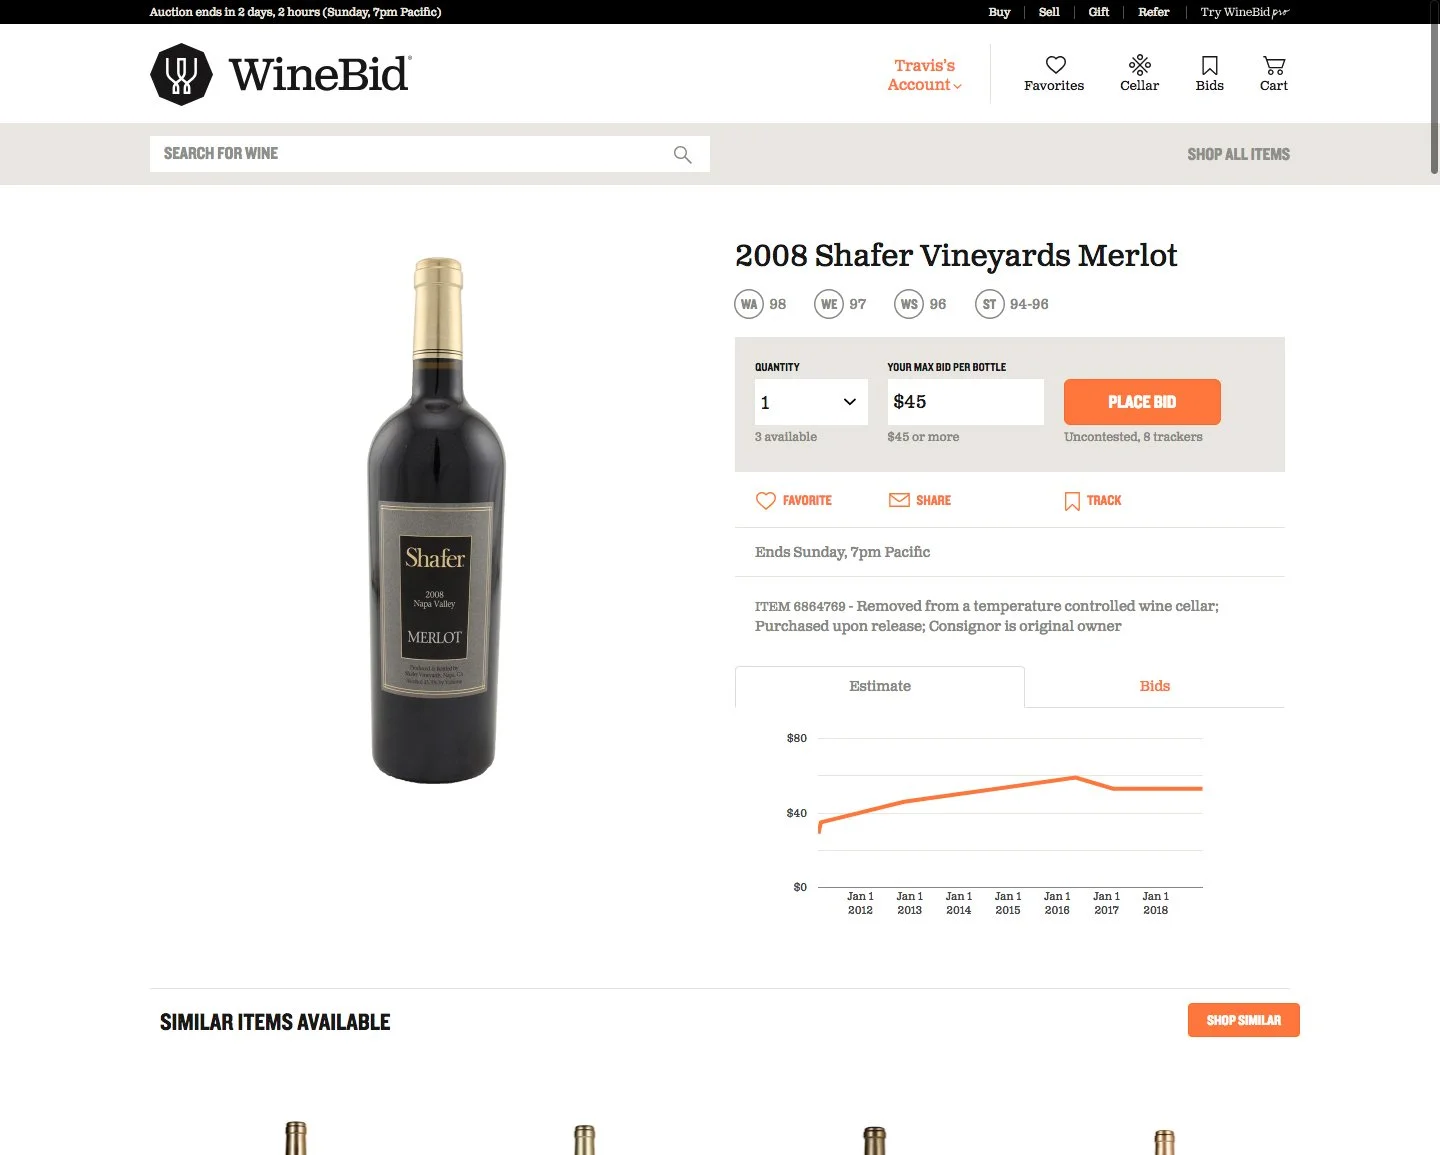Click the ST rating badge
Viewport: 1440px width, 1155px height.
click(989, 304)
